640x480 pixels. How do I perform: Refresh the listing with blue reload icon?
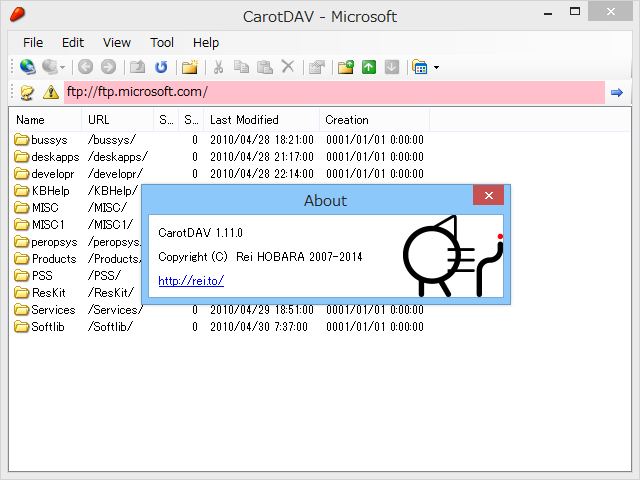tap(161, 67)
